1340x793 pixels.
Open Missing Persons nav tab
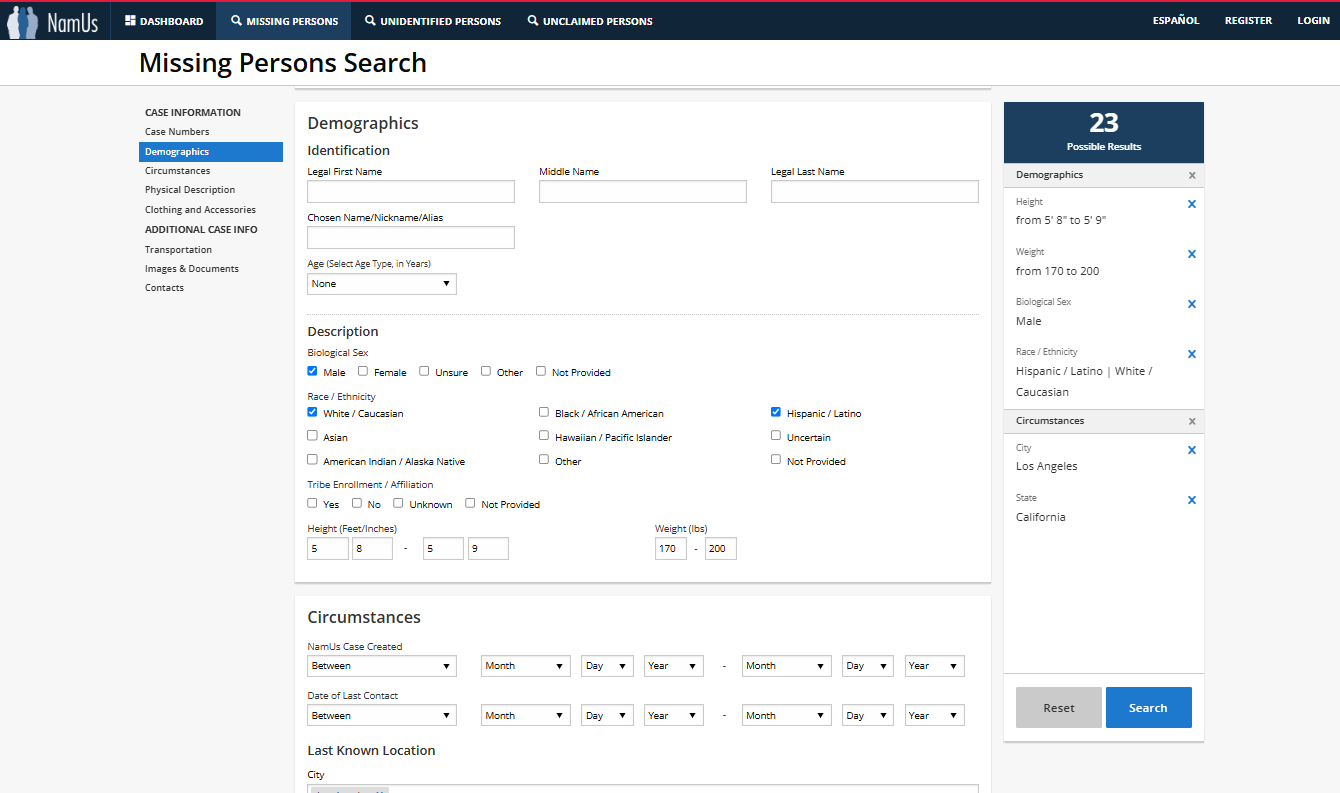tap(284, 21)
